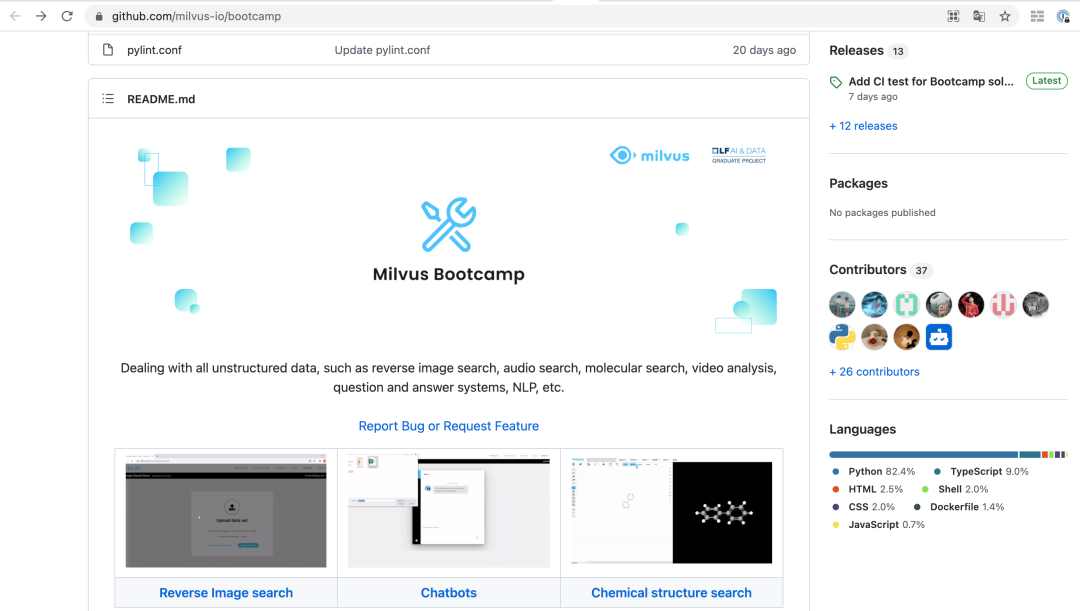Filter by JavaScript 0.7% language
This screenshot has width=1080, height=611.
879,525
